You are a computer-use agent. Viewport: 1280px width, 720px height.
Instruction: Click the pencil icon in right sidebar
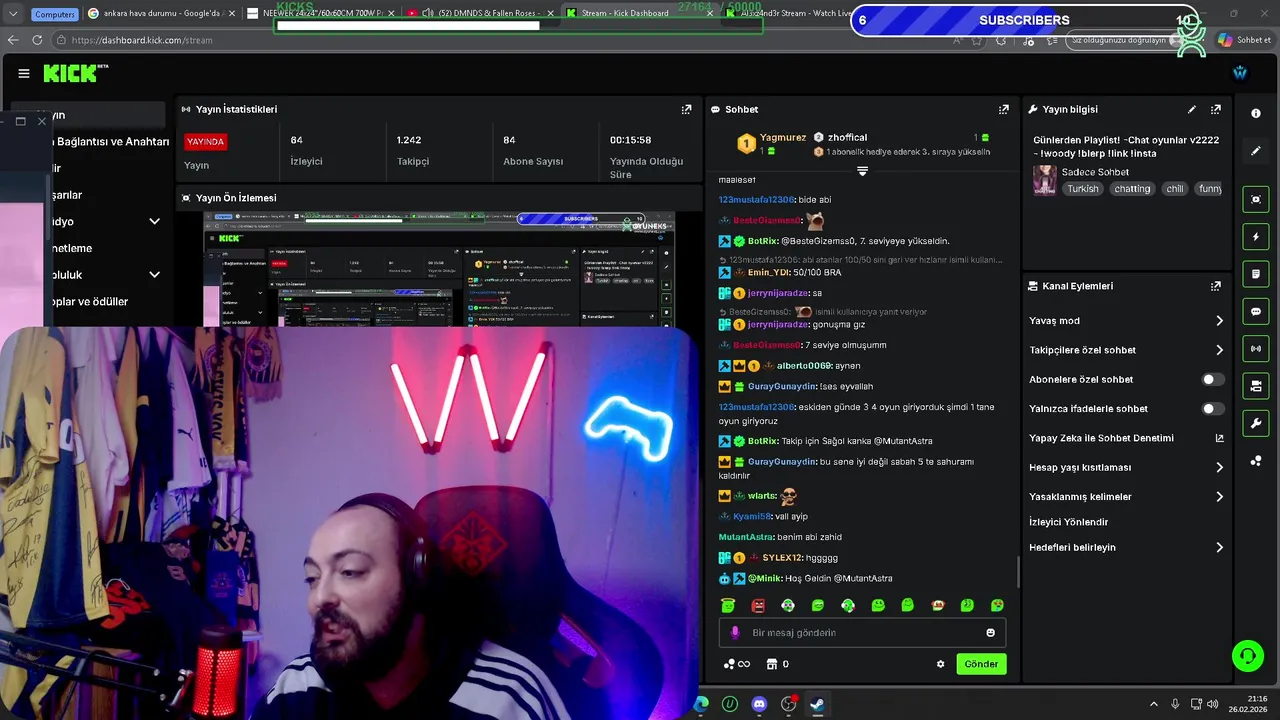pyautogui.click(x=1256, y=151)
